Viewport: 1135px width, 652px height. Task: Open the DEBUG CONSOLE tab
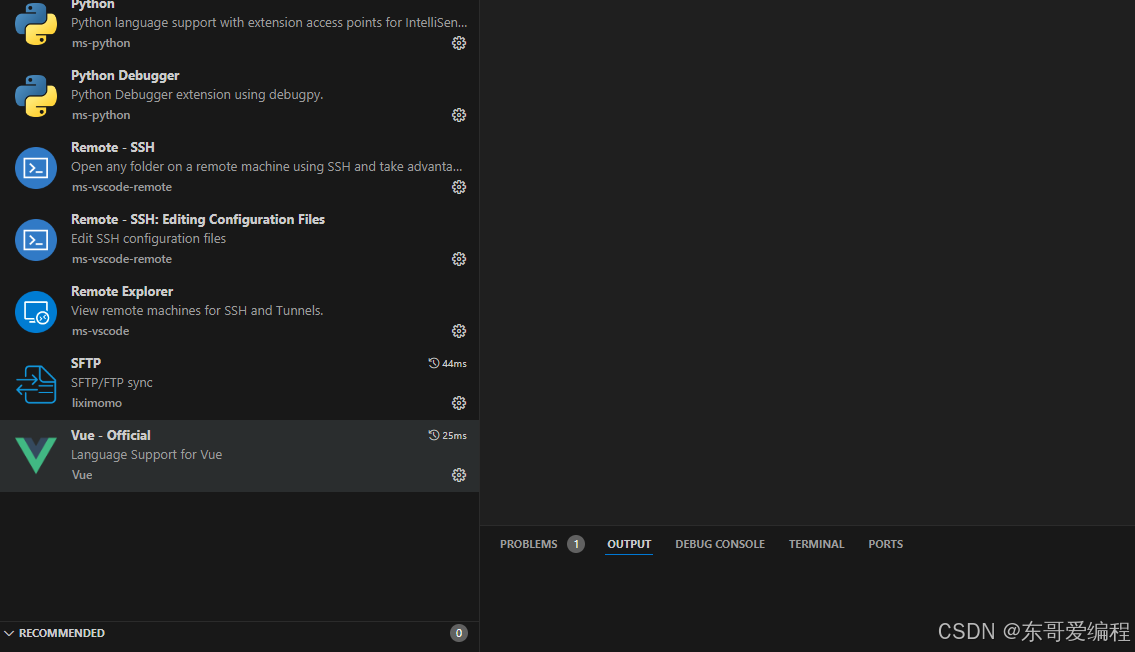coord(720,544)
